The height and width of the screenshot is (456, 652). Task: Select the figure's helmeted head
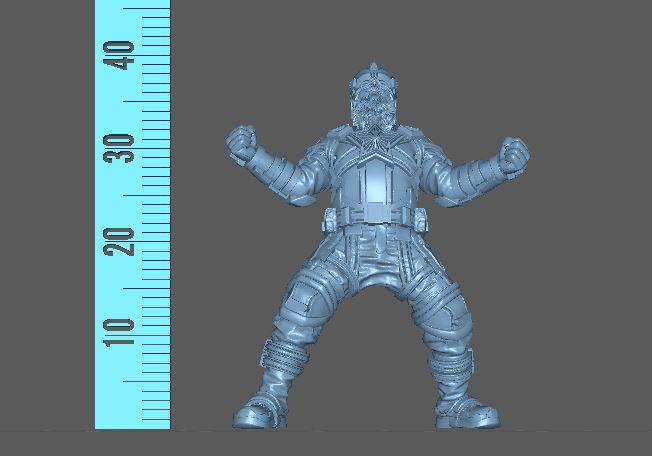[375, 107]
